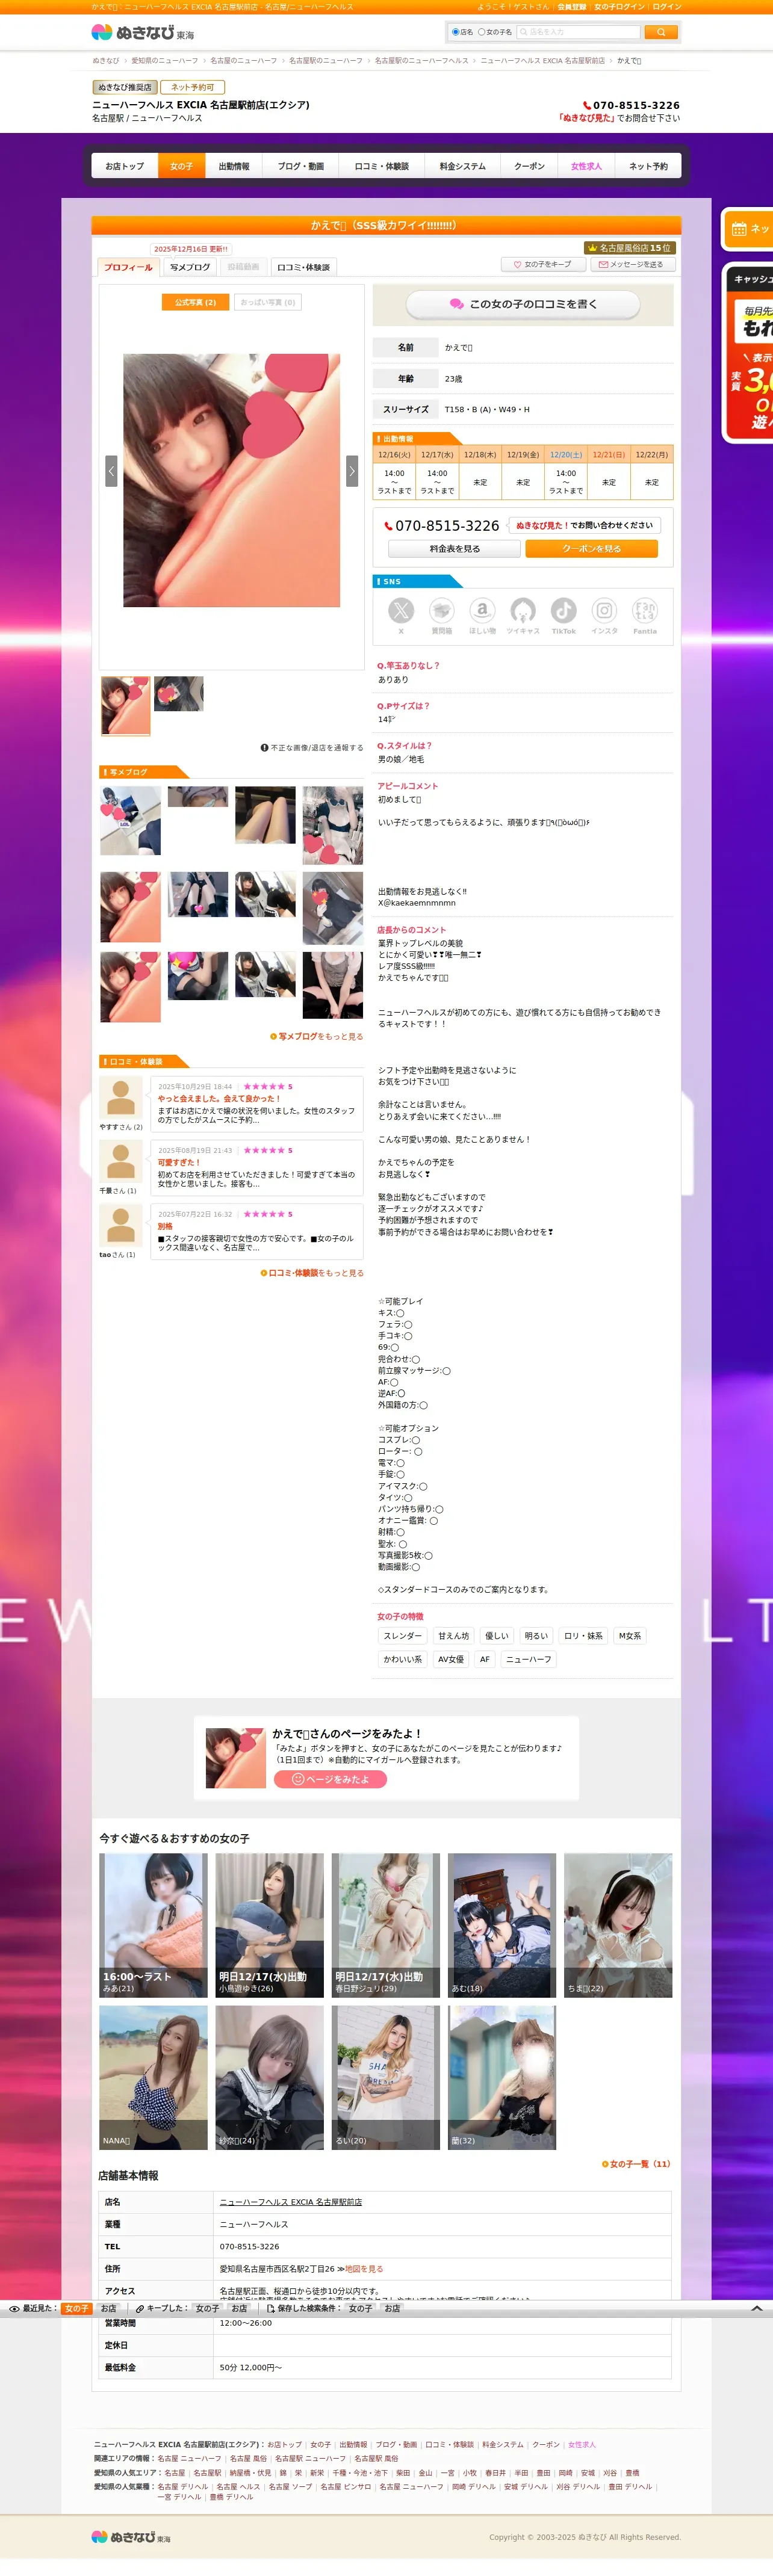773x2576 pixels.
Task: Click the paperclip キープした icon
Action: pyautogui.click(x=140, y=2309)
